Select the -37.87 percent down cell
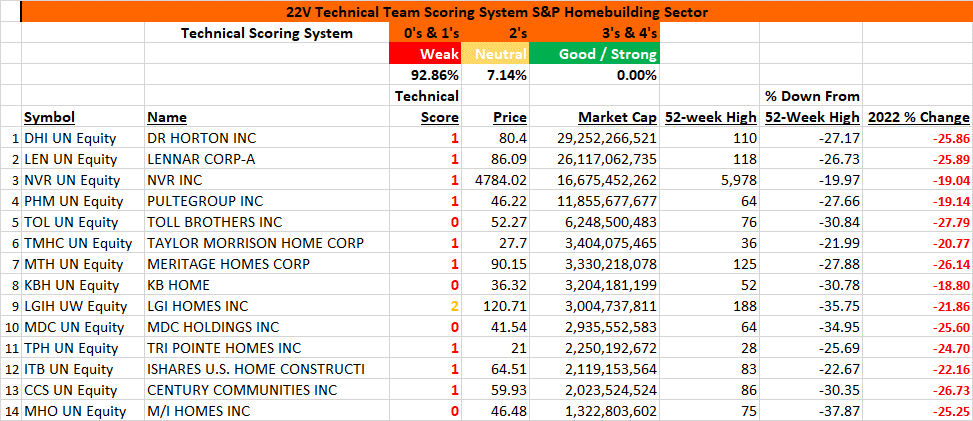This screenshot has height=421, width=973. (811, 411)
